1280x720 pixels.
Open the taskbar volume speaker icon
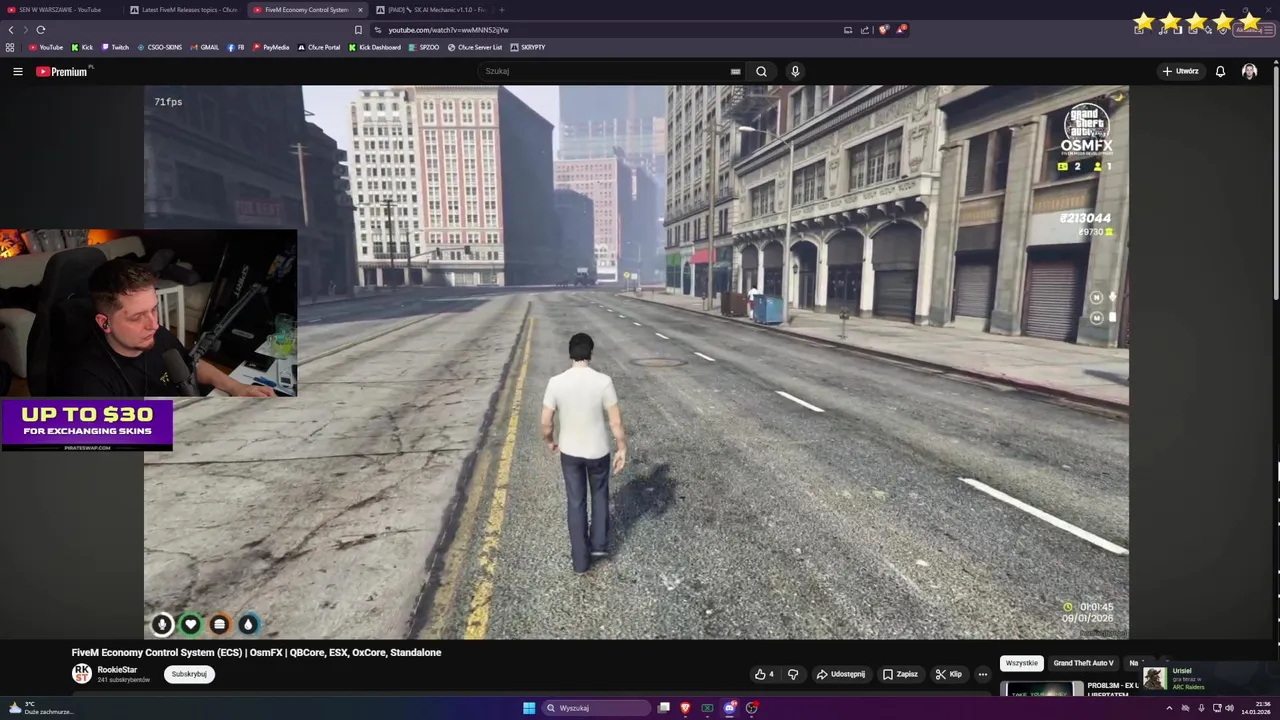[x=1229, y=708]
